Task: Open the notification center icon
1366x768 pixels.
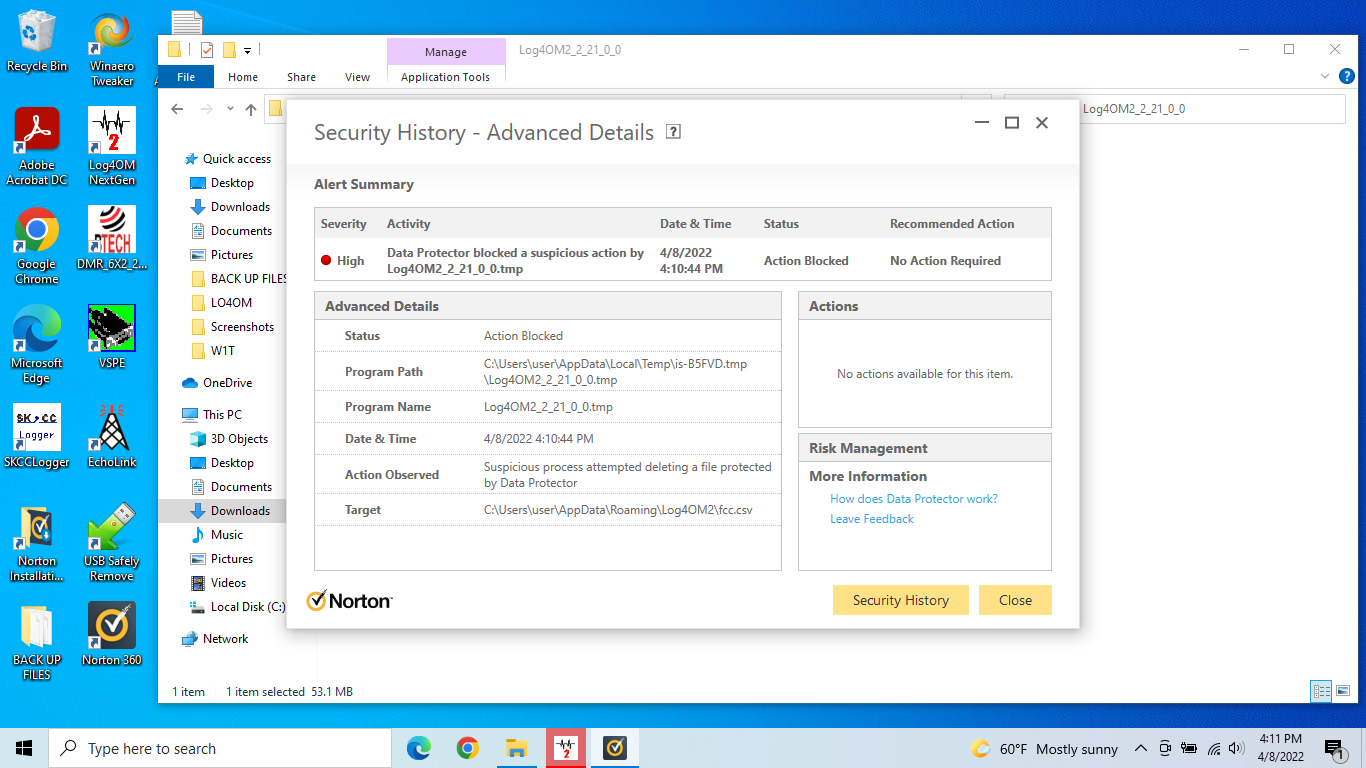Action: point(1334,748)
